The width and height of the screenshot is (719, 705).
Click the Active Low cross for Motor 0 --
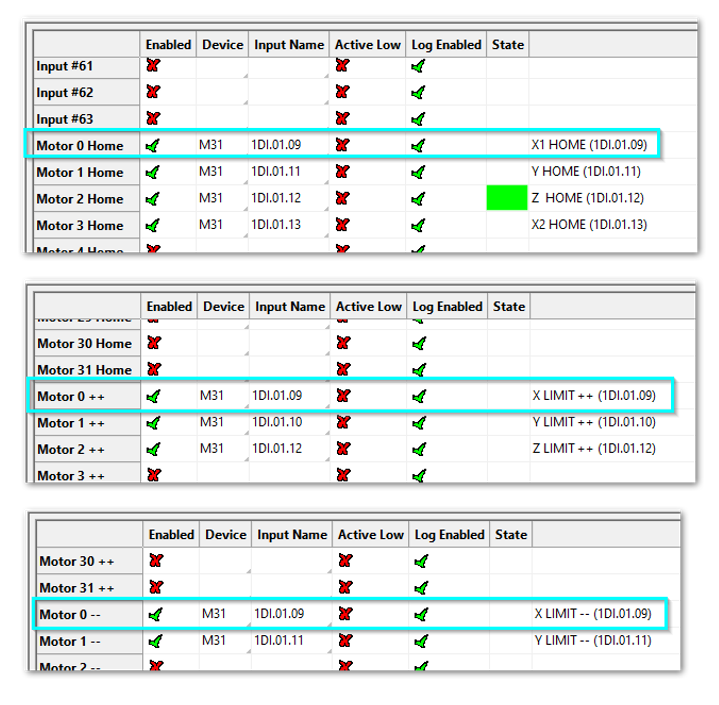point(345,614)
